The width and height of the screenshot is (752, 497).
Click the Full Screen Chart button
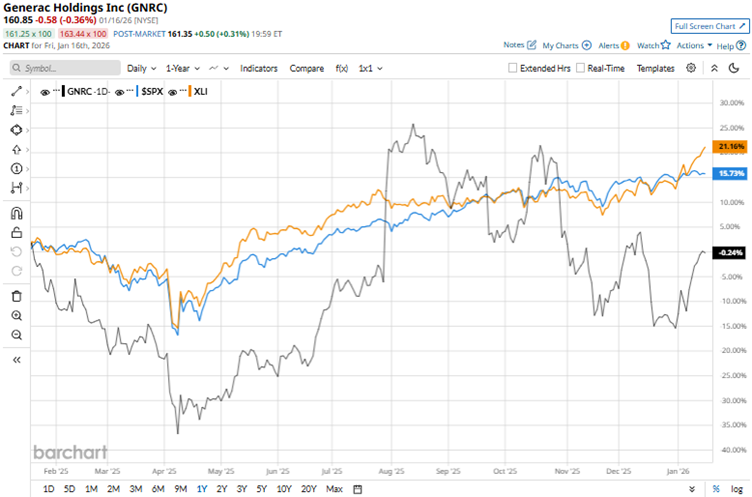click(709, 26)
